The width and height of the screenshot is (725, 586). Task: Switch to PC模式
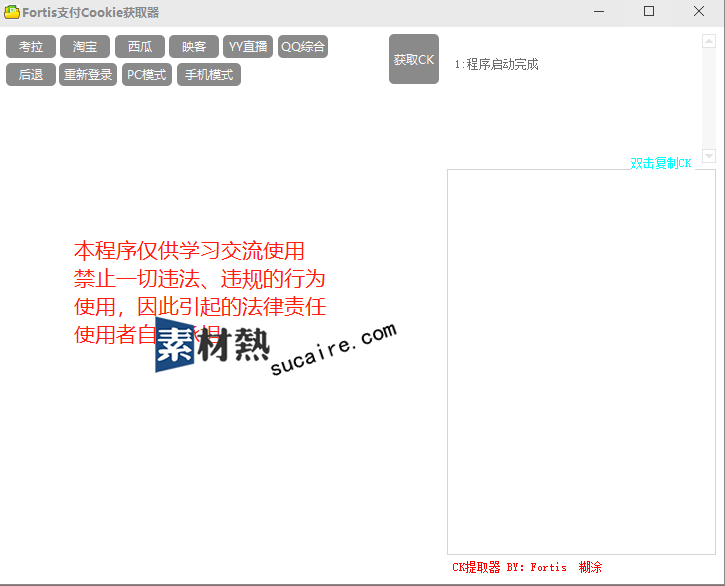147,74
